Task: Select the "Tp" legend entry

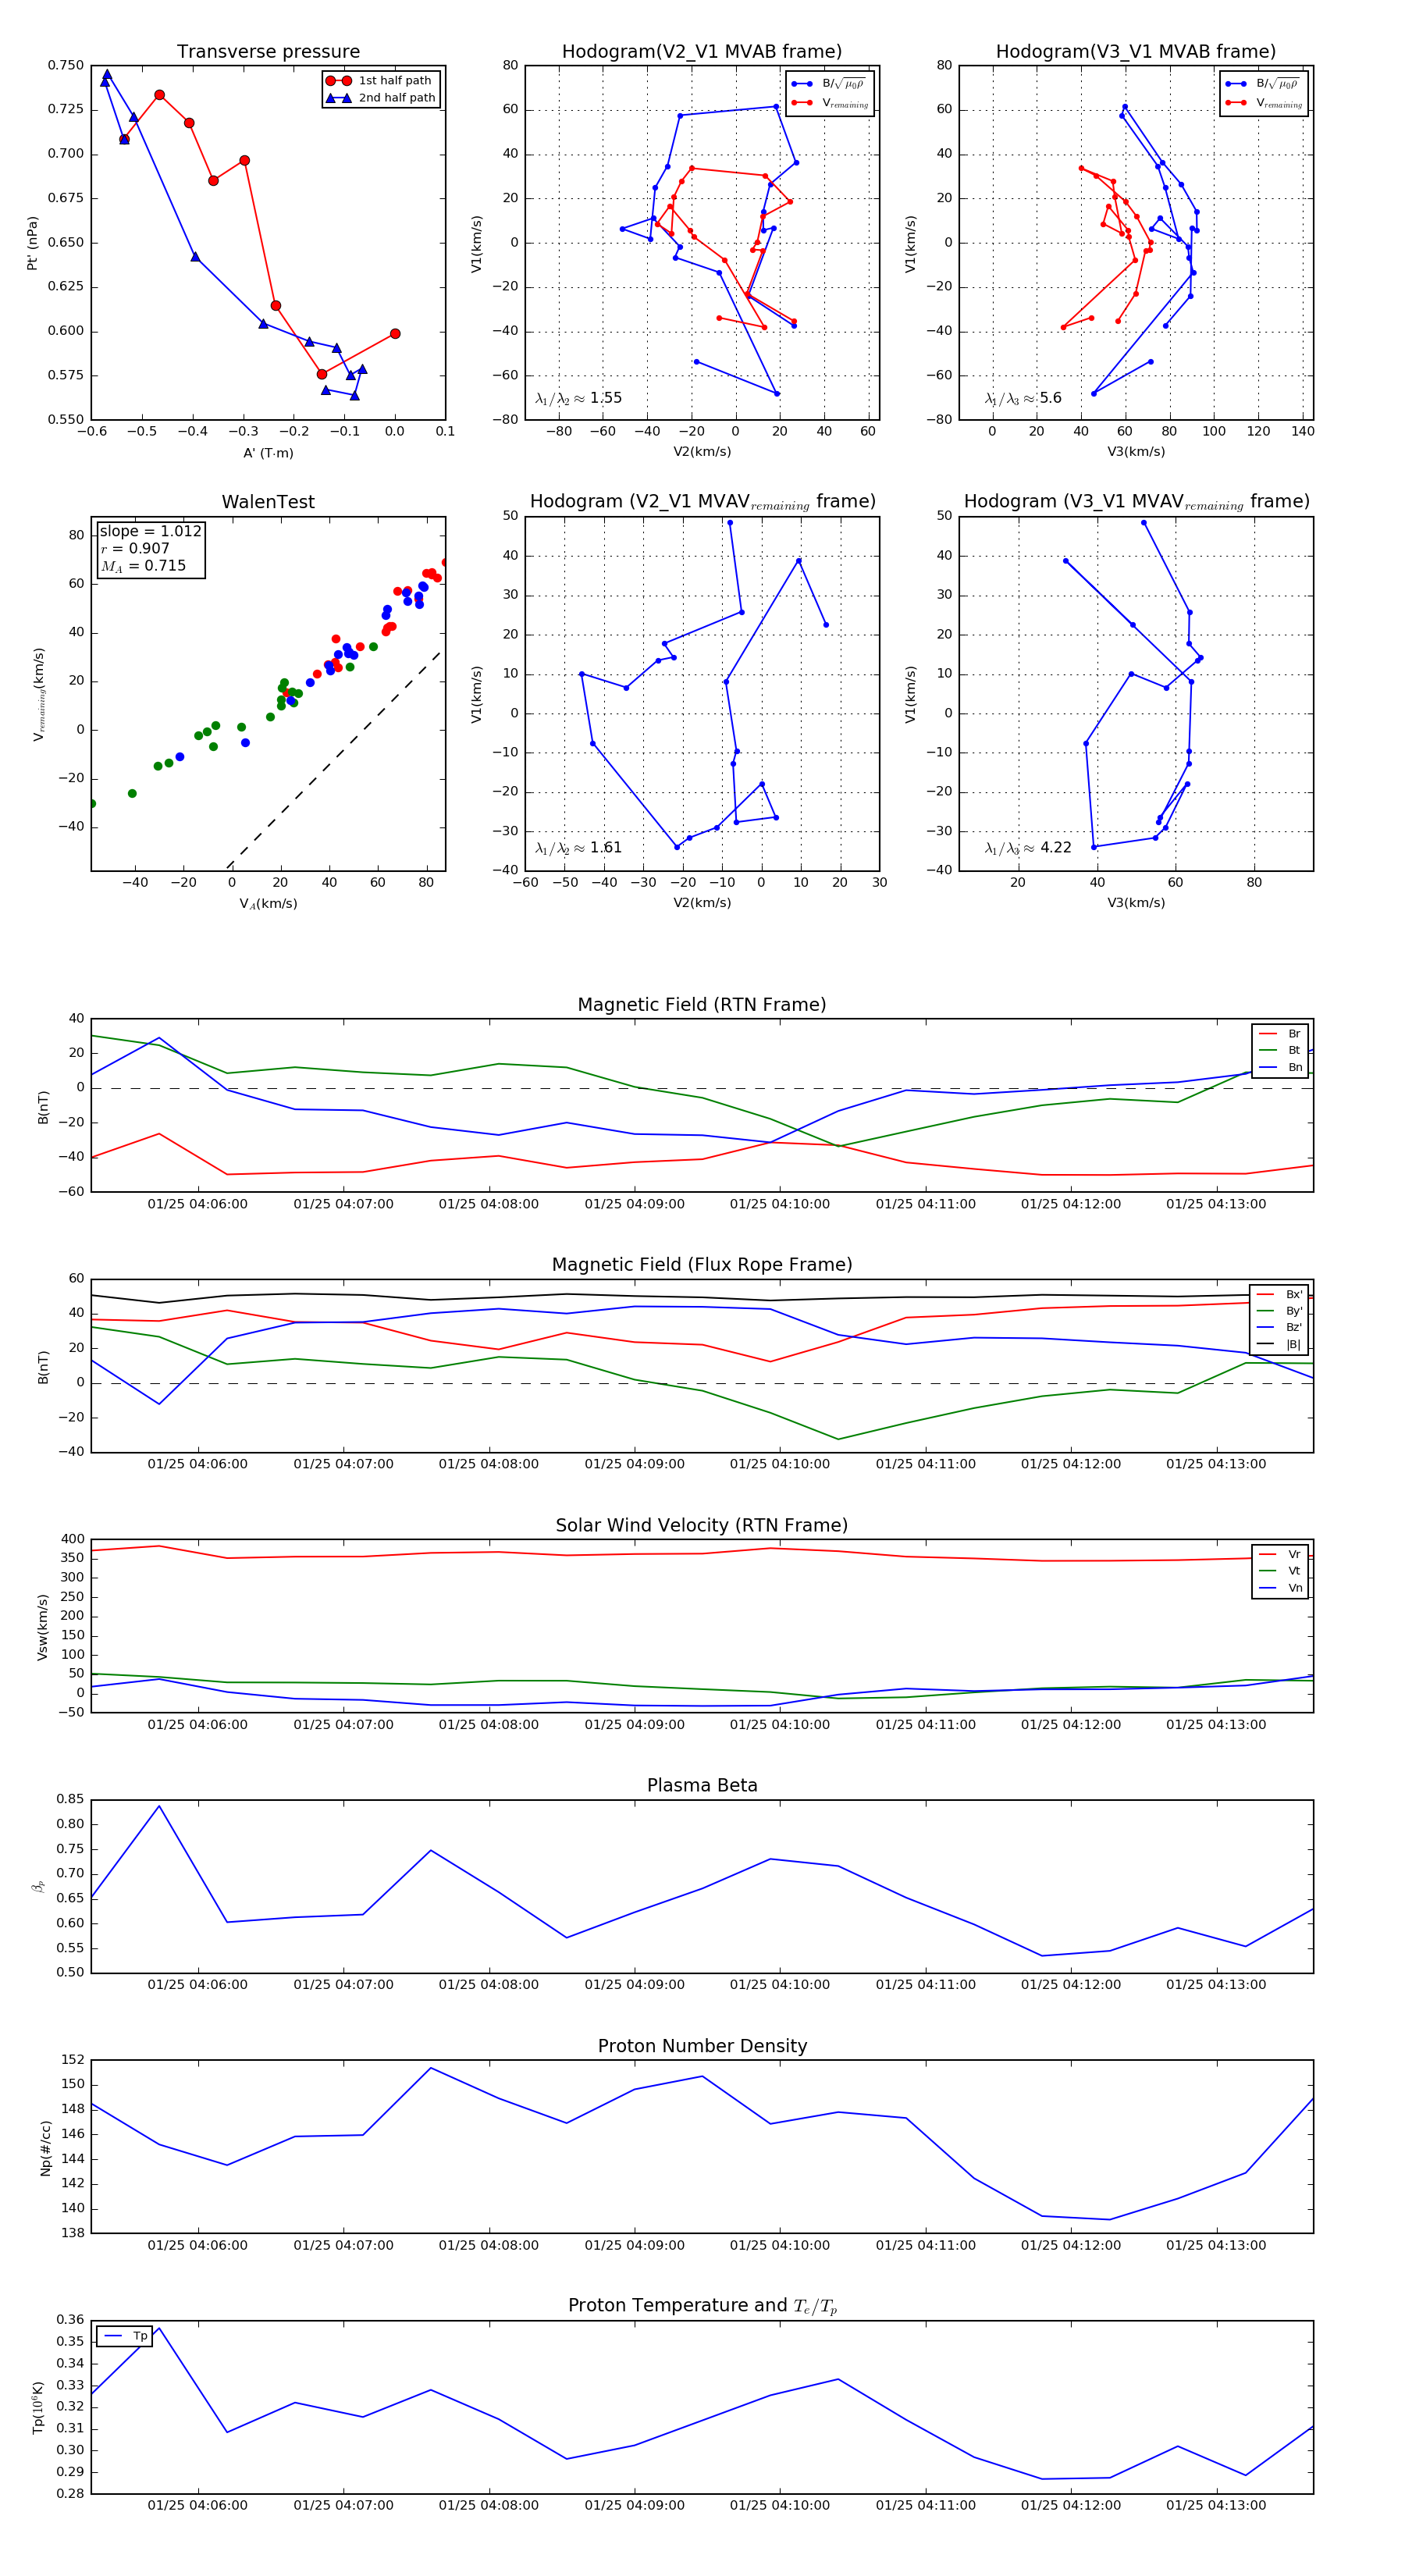Action: pos(124,2336)
